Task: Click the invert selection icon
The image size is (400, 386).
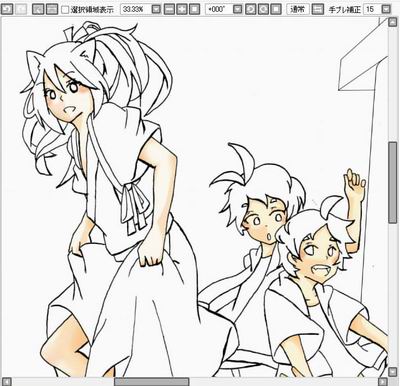Action: pyautogui.click(x=51, y=9)
